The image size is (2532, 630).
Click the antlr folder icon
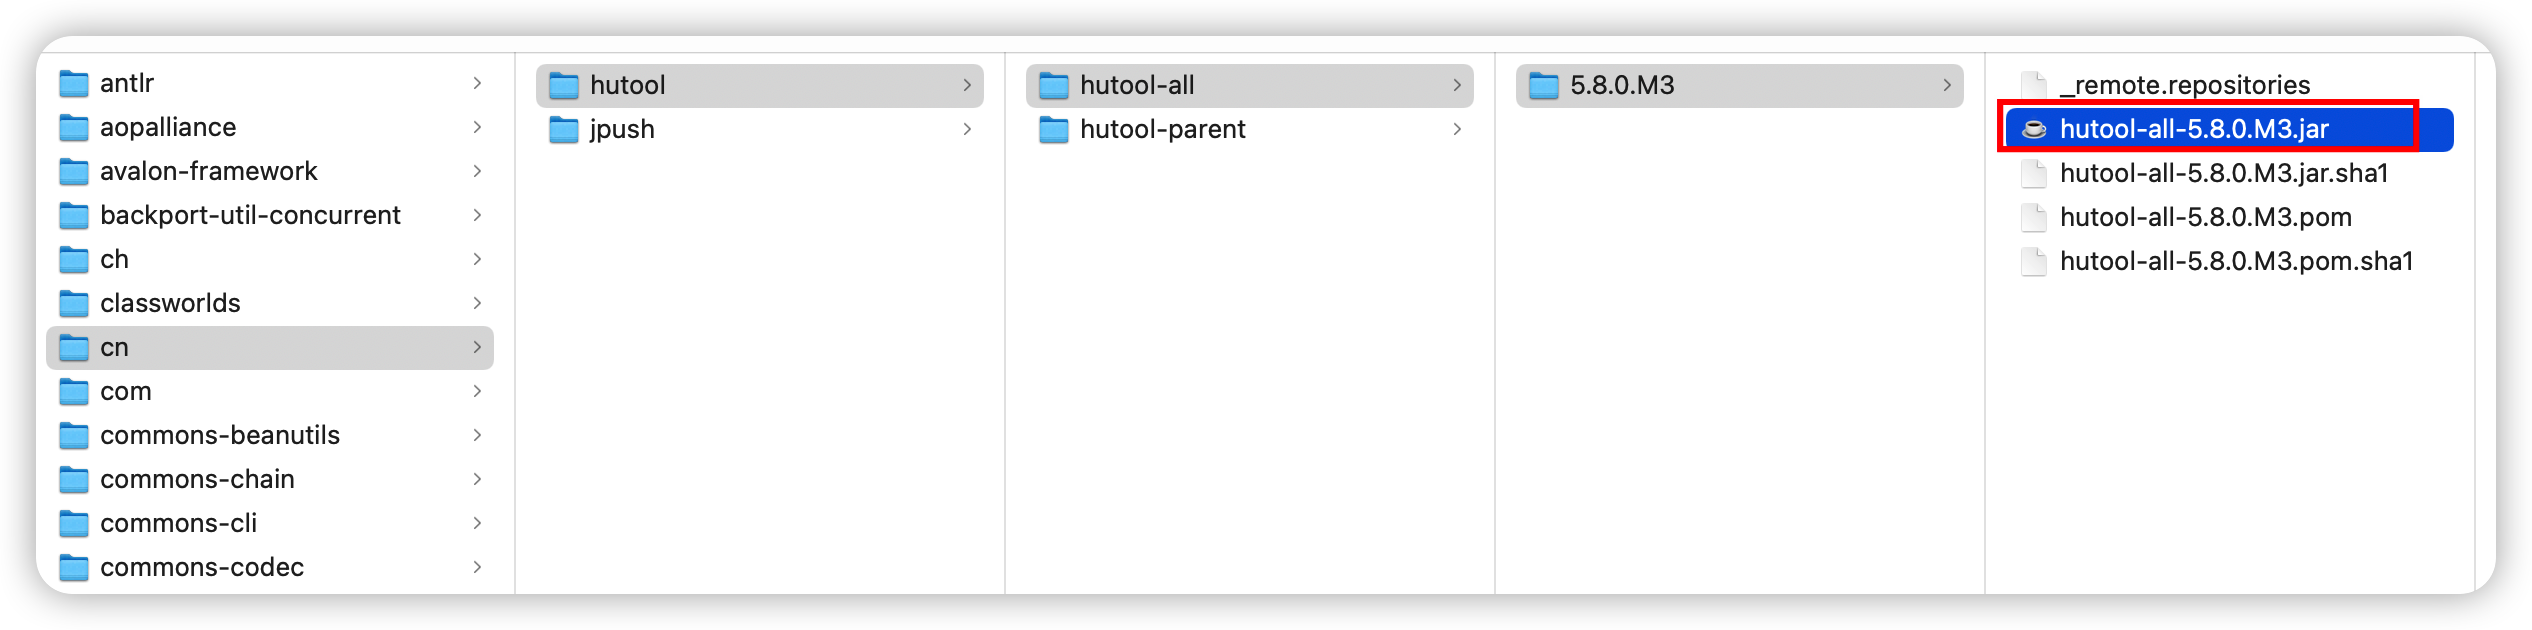(74, 84)
